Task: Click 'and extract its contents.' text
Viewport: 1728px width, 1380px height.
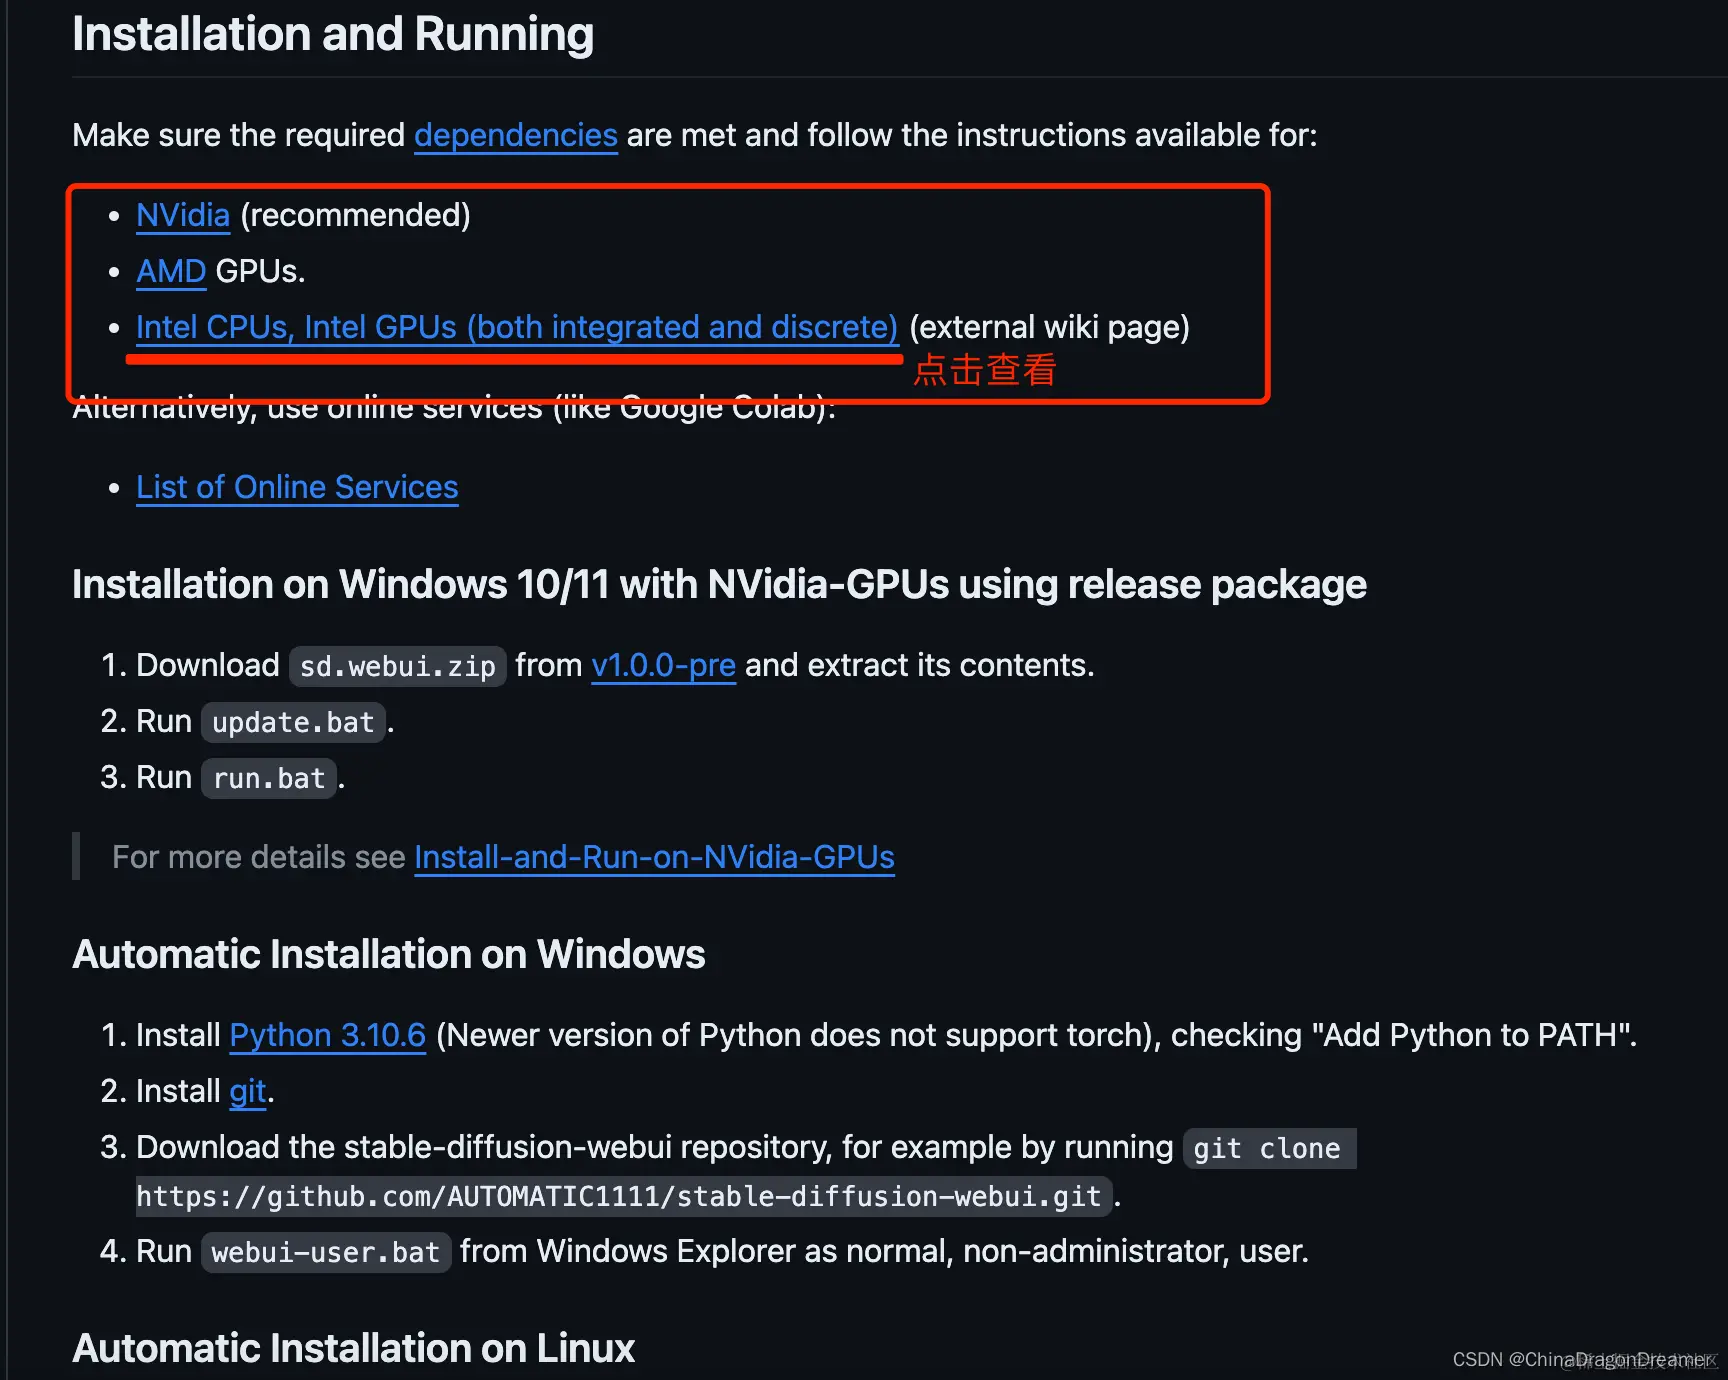Action: (920, 665)
